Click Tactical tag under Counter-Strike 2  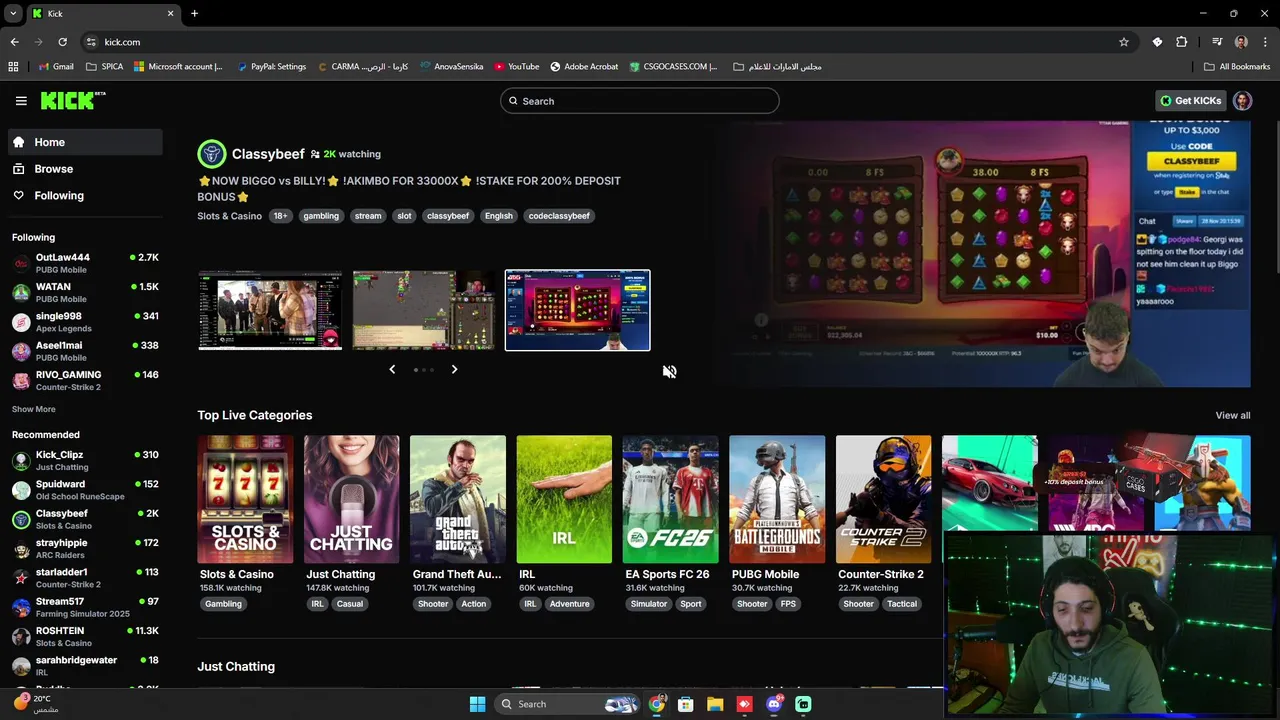[901, 604]
